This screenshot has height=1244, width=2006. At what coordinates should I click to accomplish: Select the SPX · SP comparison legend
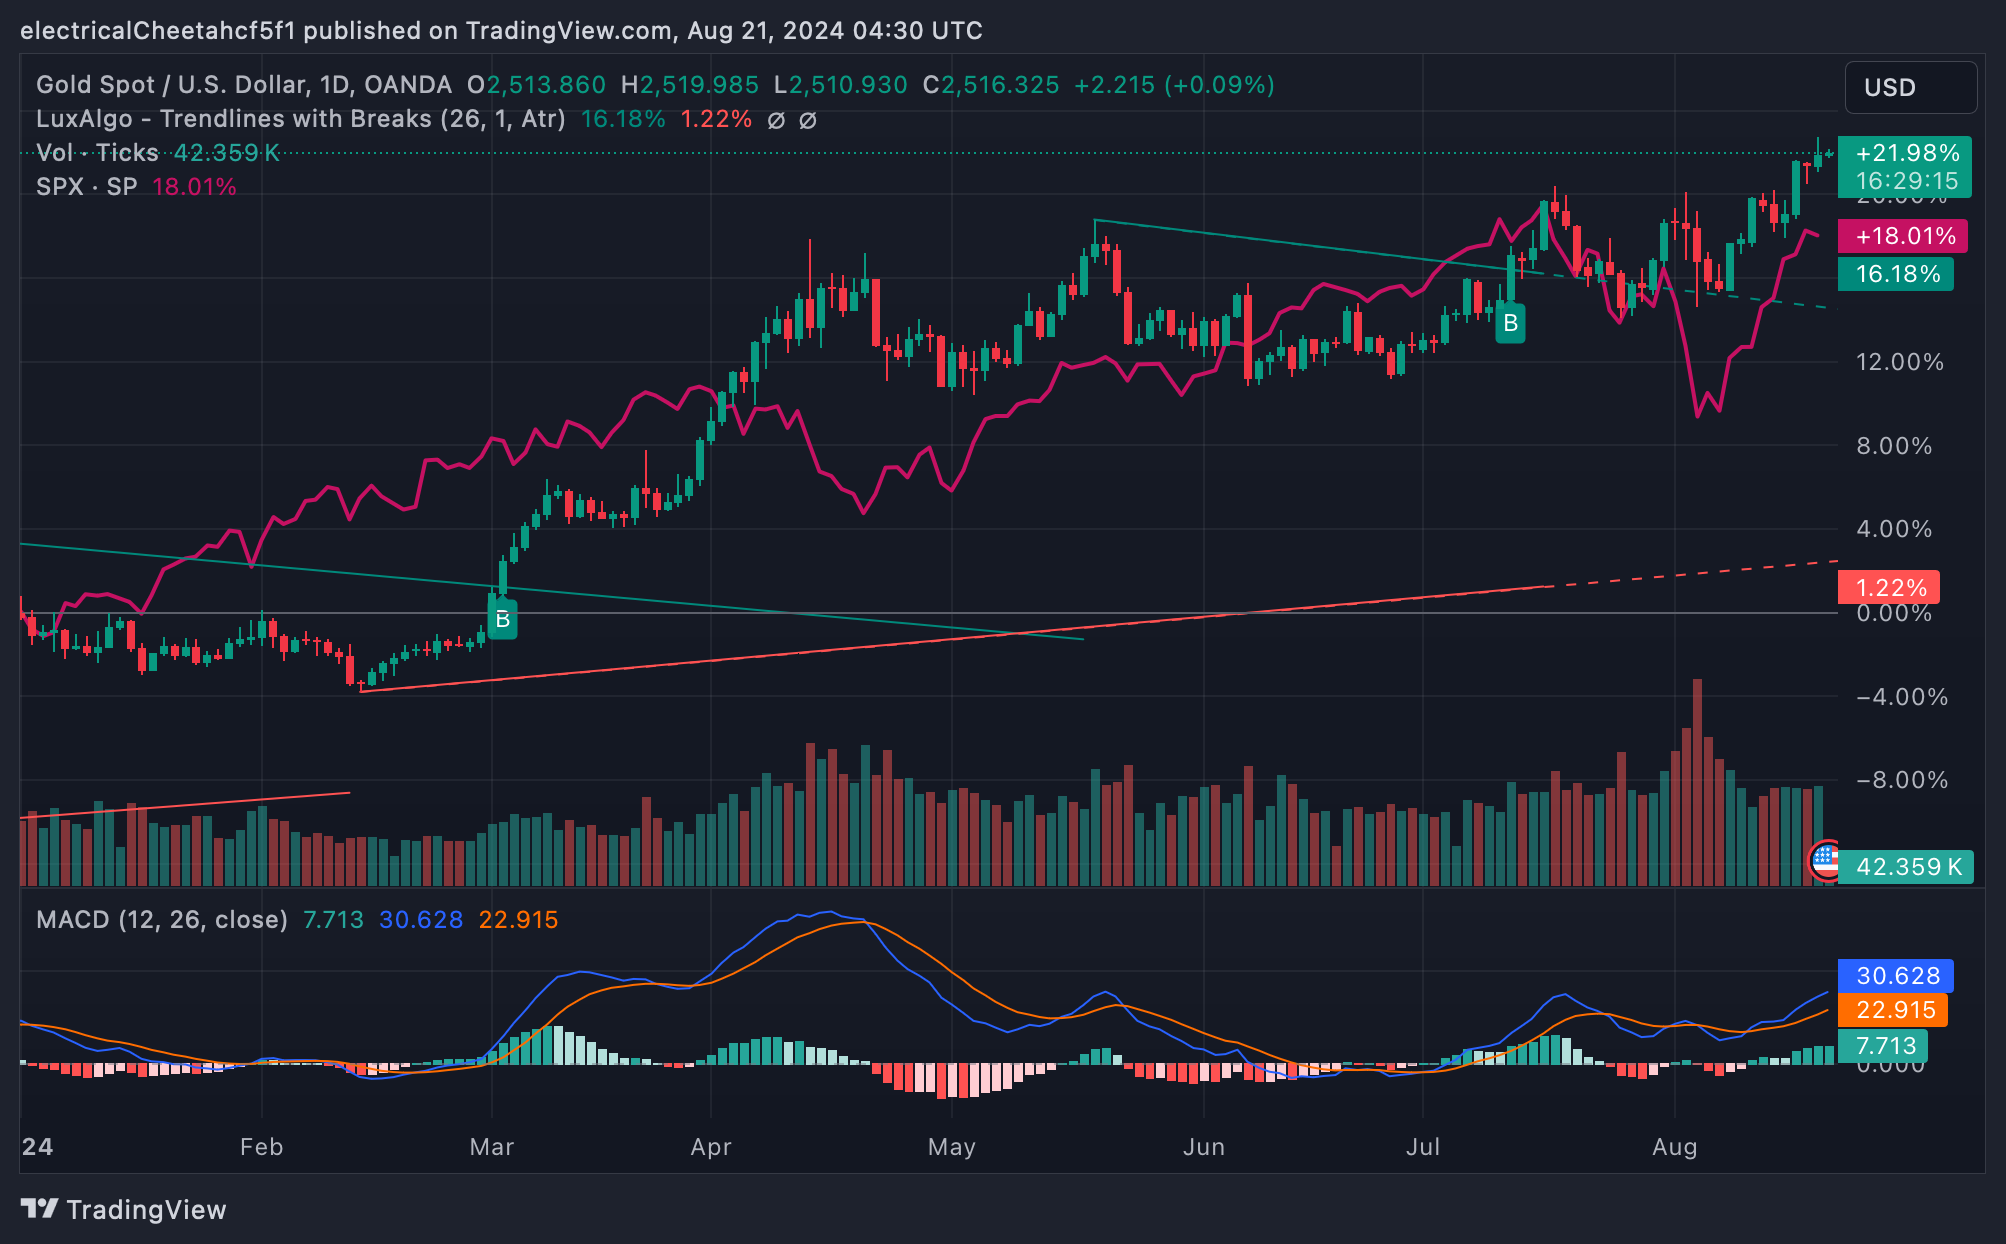pos(87,187)
